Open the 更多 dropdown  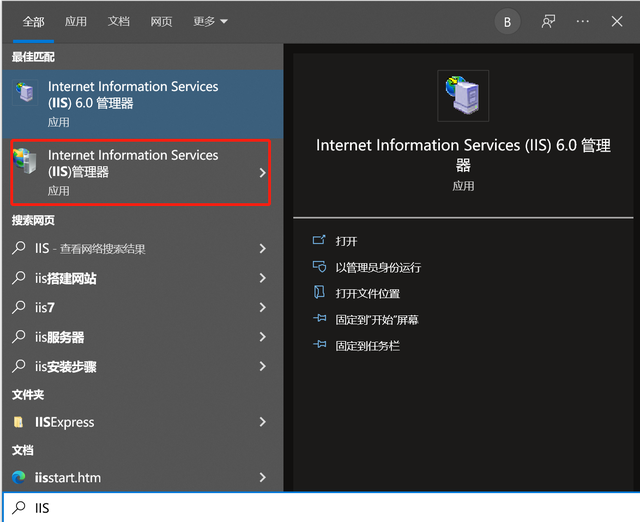coord(210,22)
